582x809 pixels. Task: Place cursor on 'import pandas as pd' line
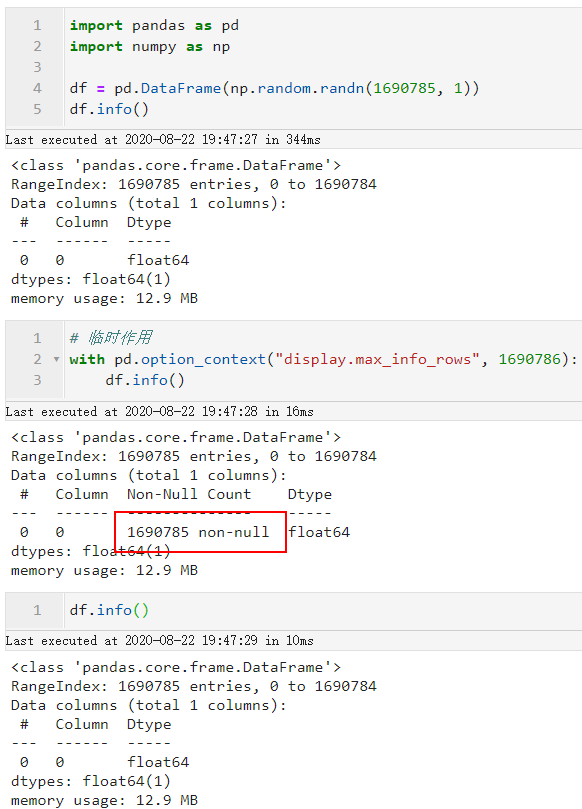154,25
